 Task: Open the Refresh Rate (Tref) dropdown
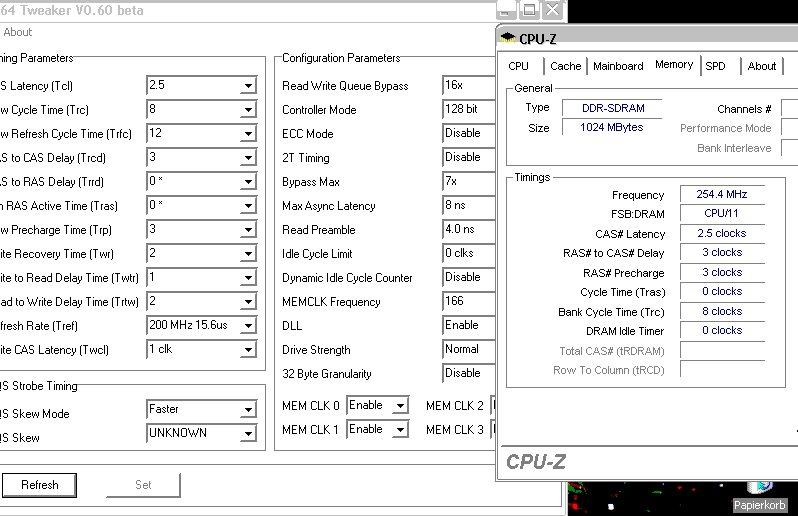coord(248,325)
